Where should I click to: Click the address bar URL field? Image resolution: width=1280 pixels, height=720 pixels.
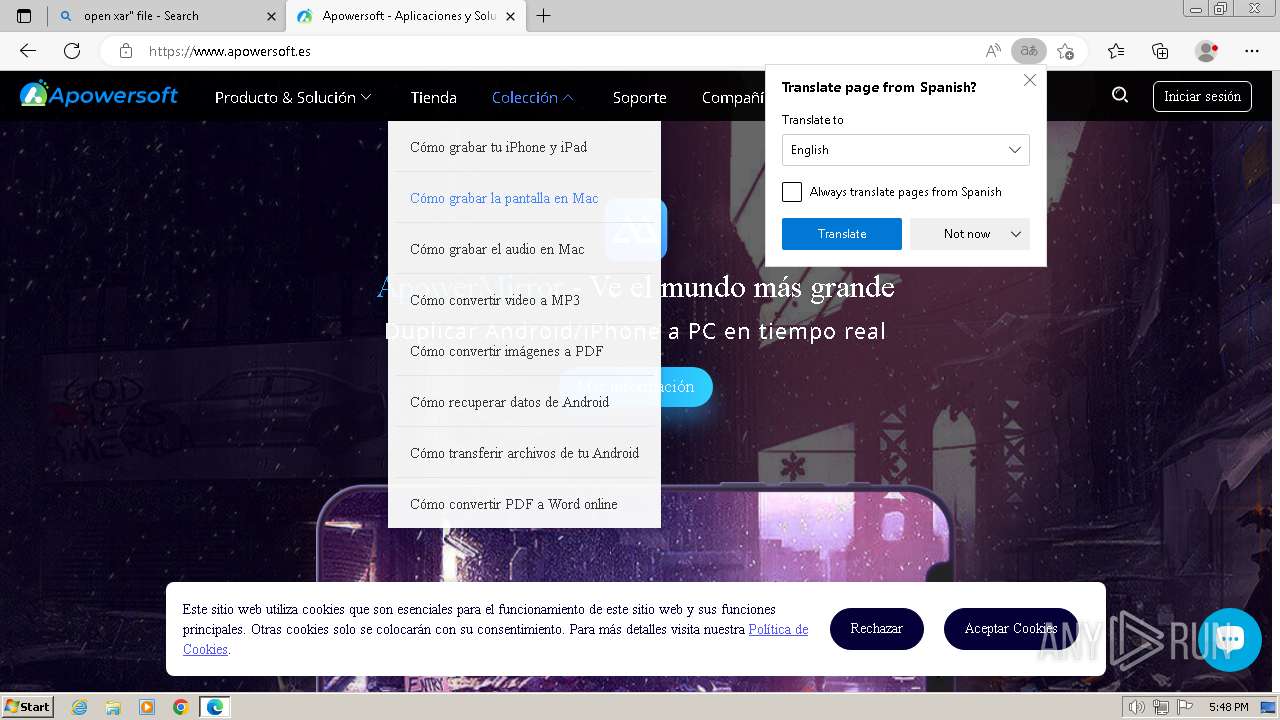coord(560,51)
